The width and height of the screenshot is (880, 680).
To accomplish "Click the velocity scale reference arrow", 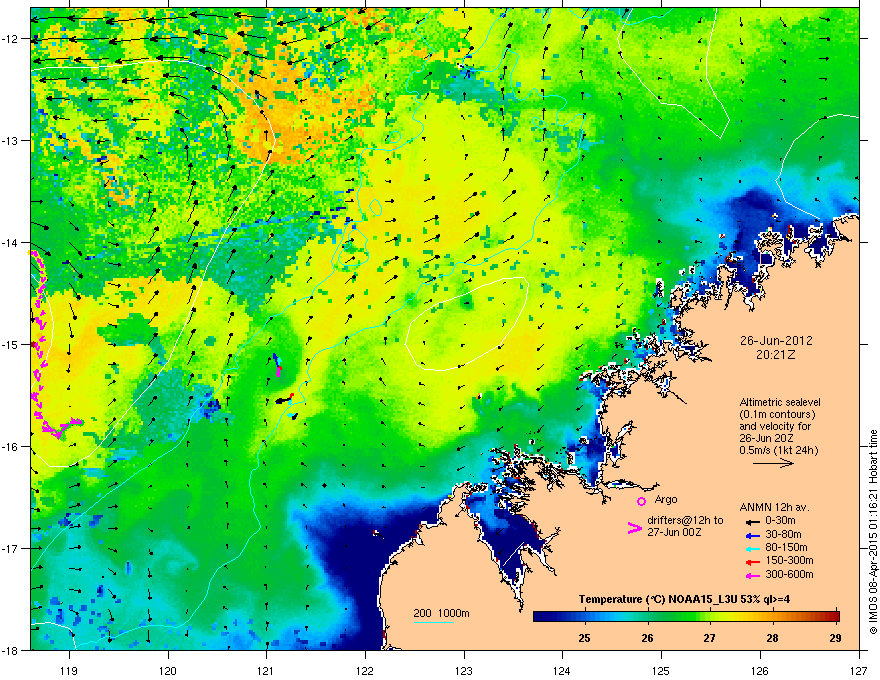I will pyautogui.click(x=773, y=463).
